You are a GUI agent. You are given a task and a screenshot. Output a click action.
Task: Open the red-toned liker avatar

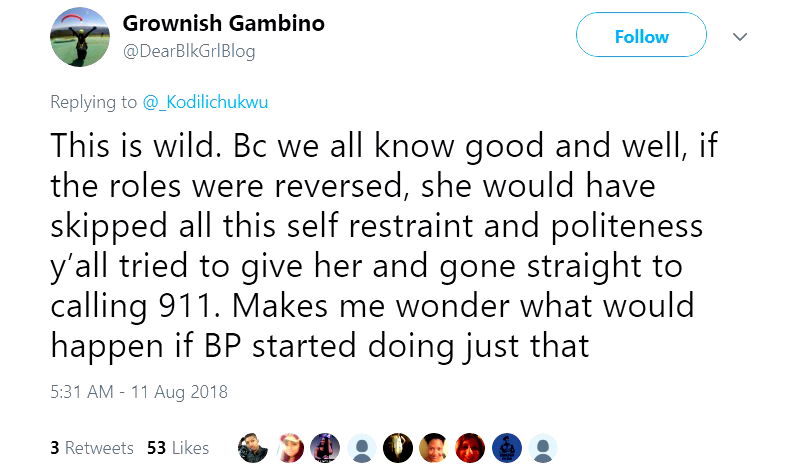coord(469,448)
